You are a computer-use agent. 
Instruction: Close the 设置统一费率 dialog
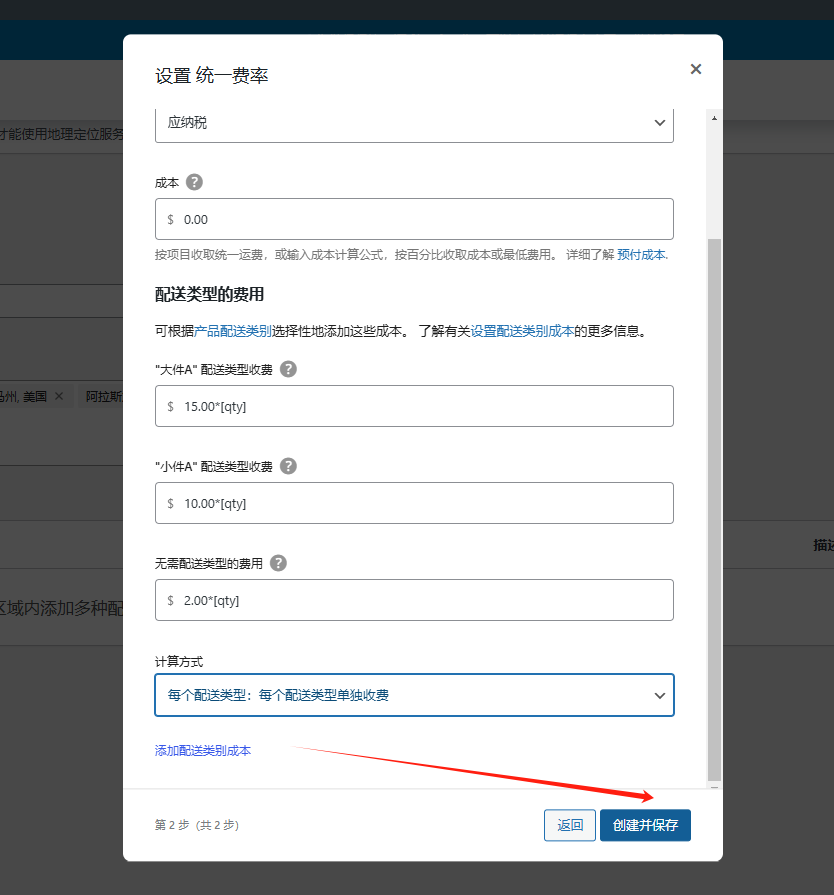click(x=696, y=69)
